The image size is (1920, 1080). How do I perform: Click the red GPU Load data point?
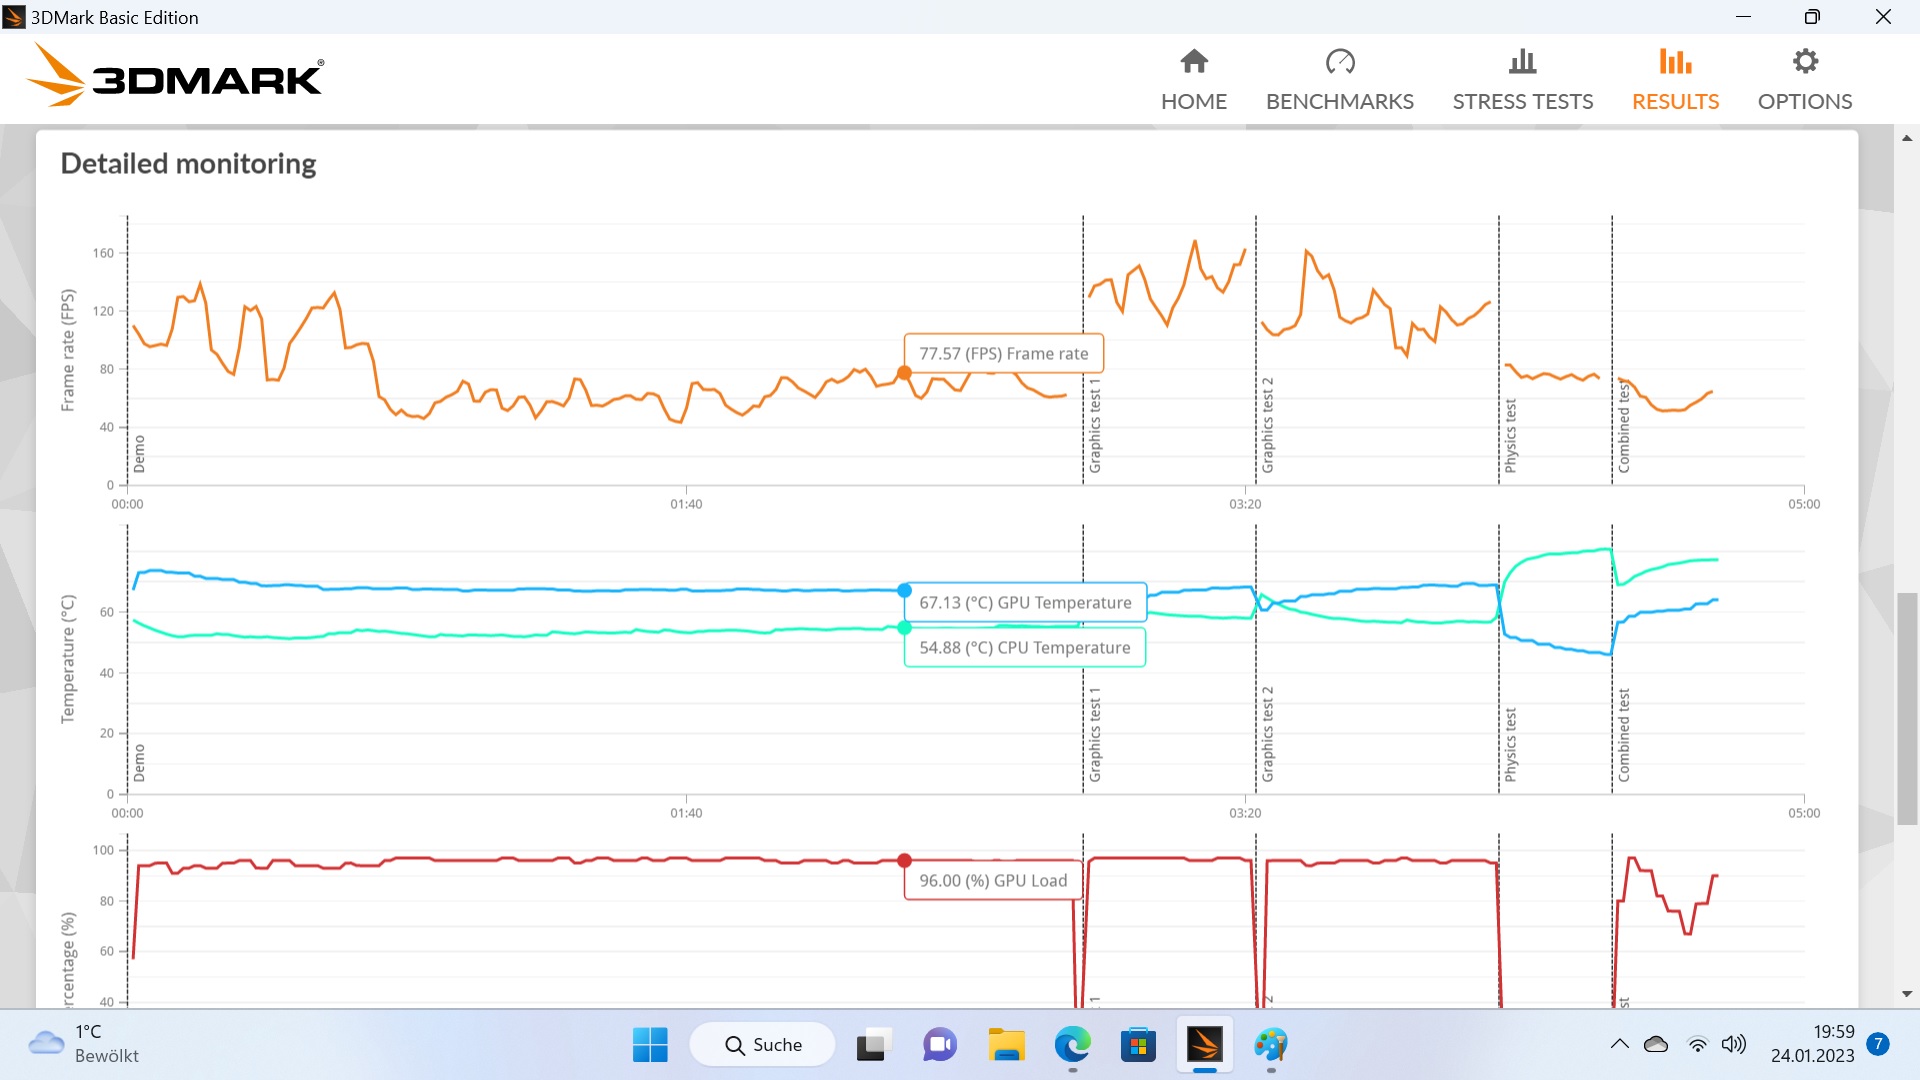tap(904, 860)
